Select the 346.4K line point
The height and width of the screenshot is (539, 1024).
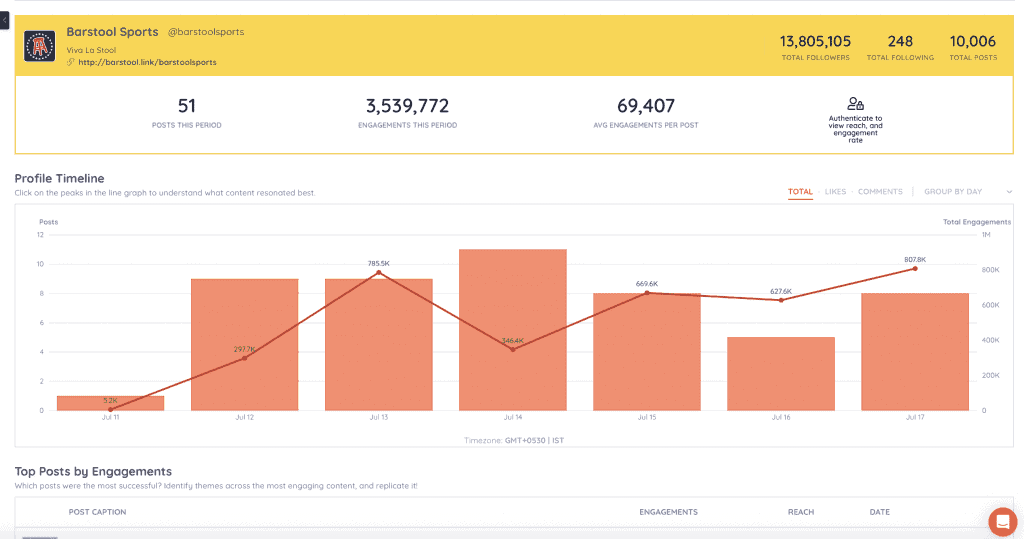click(x=513, y=350)
